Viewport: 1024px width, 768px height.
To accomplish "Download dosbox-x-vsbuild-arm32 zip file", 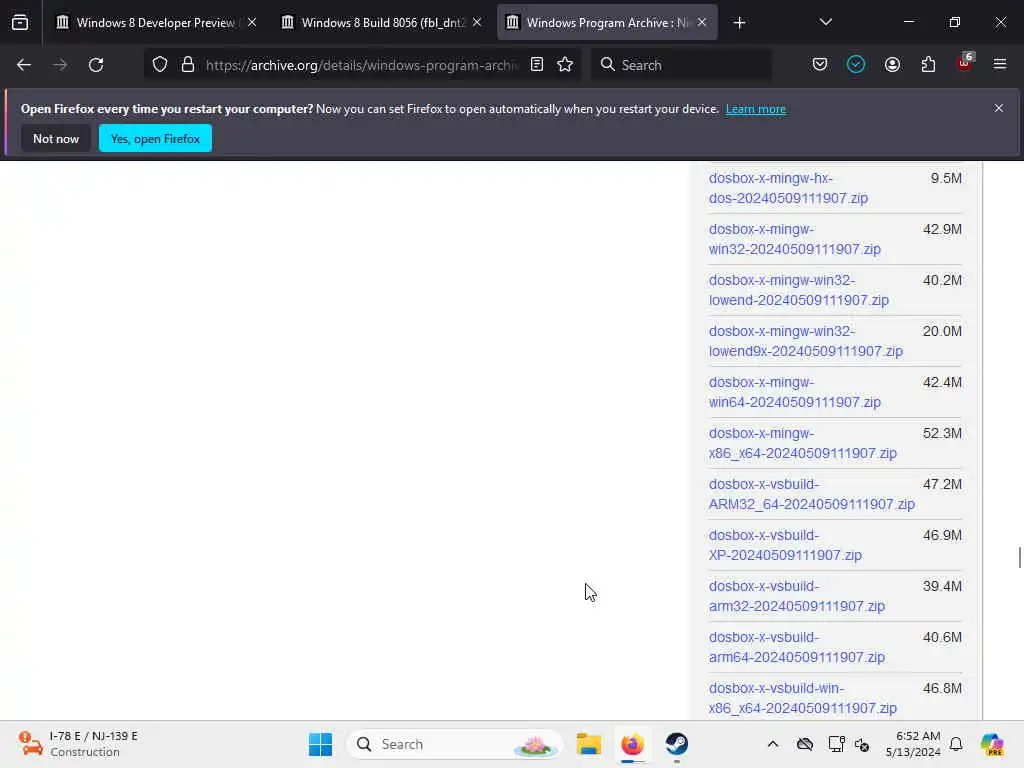I will coord(797,596).
